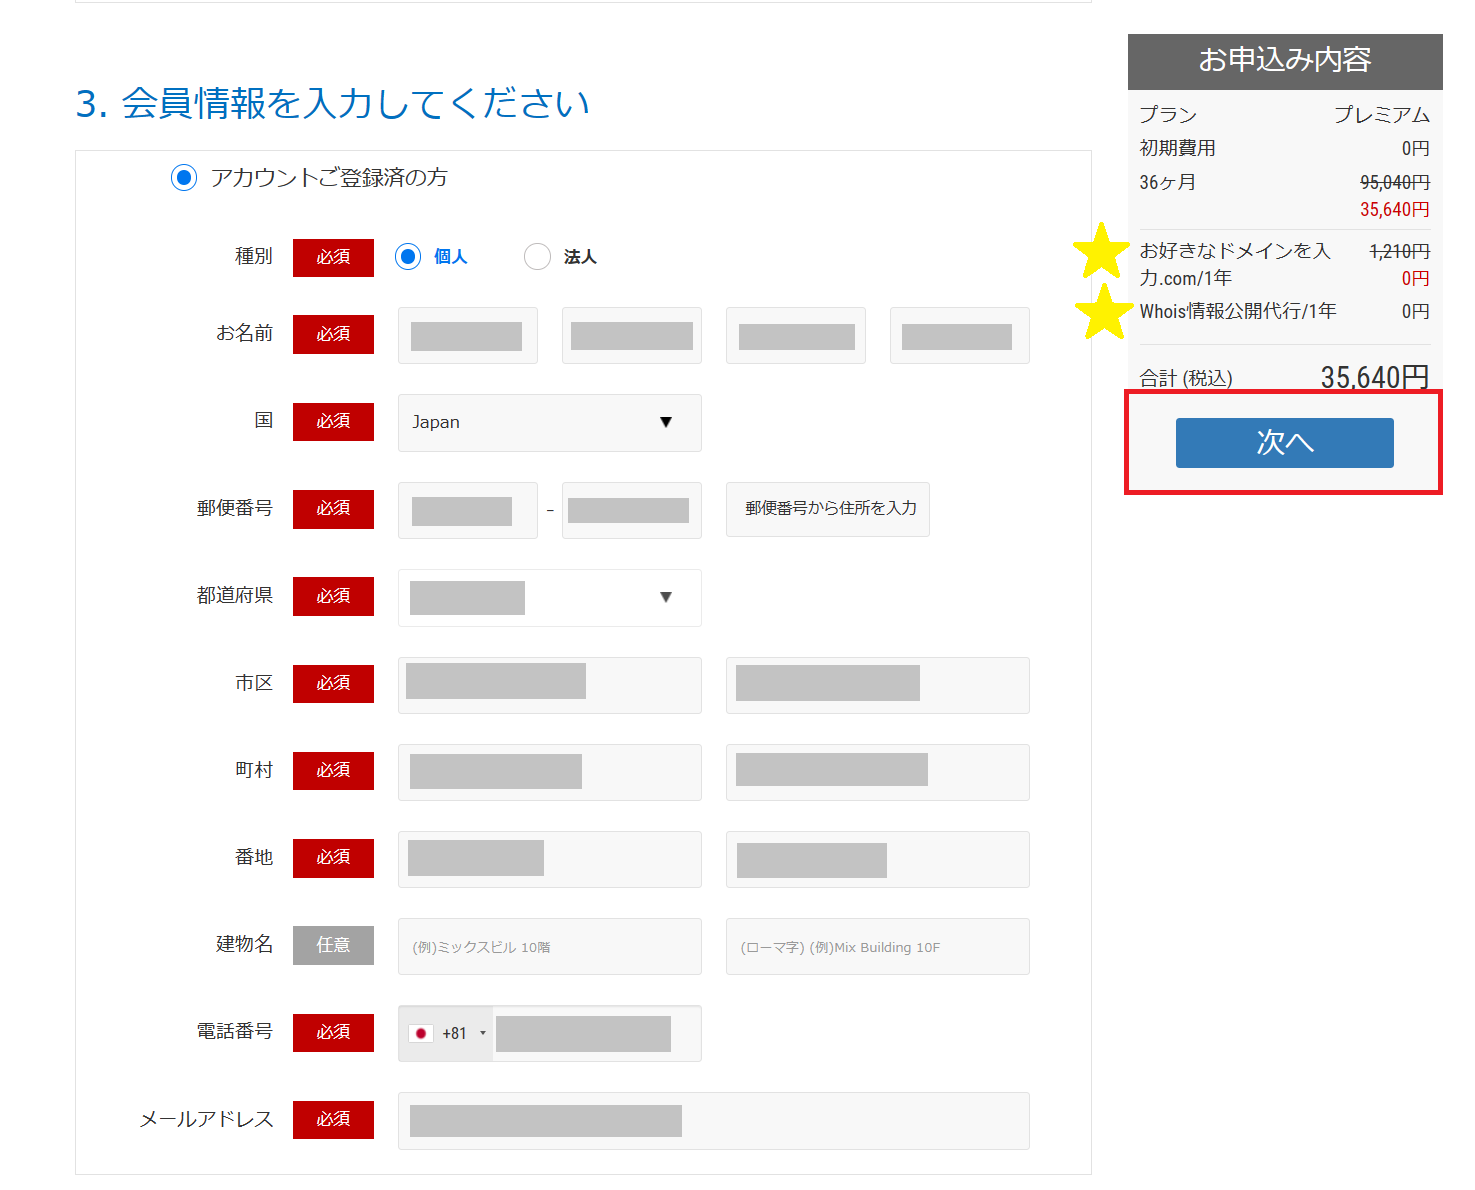Image resolution: width=1475 pixels, height=1190 pixels.
Task: Expand the 都道府県 prefecture dropdown
Action: tap(549, 598)
